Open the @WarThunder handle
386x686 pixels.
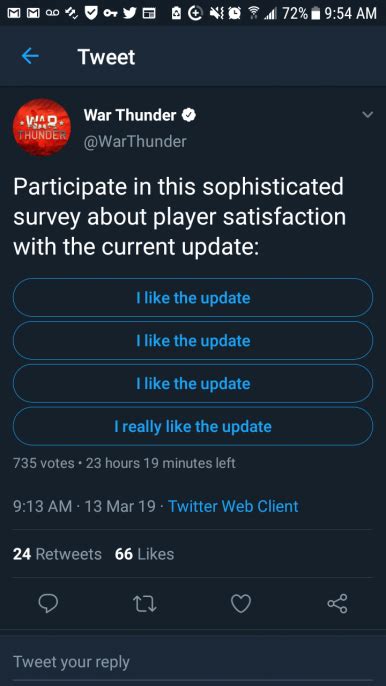click(135, 141)
